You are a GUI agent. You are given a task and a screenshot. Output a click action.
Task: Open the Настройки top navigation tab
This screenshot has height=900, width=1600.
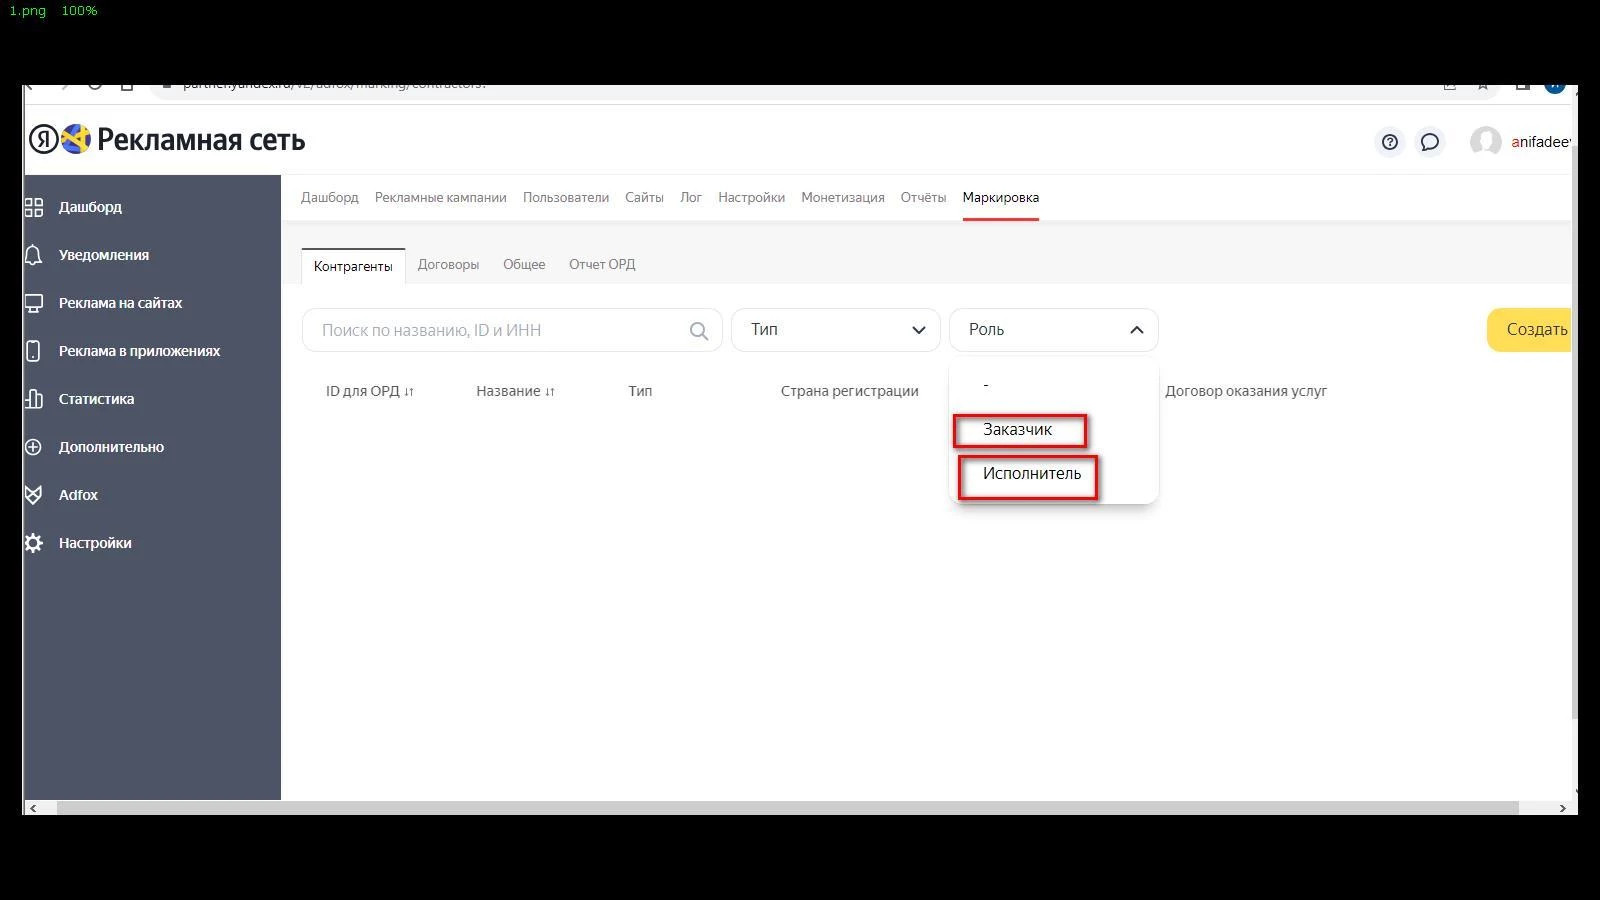[752, 198]
